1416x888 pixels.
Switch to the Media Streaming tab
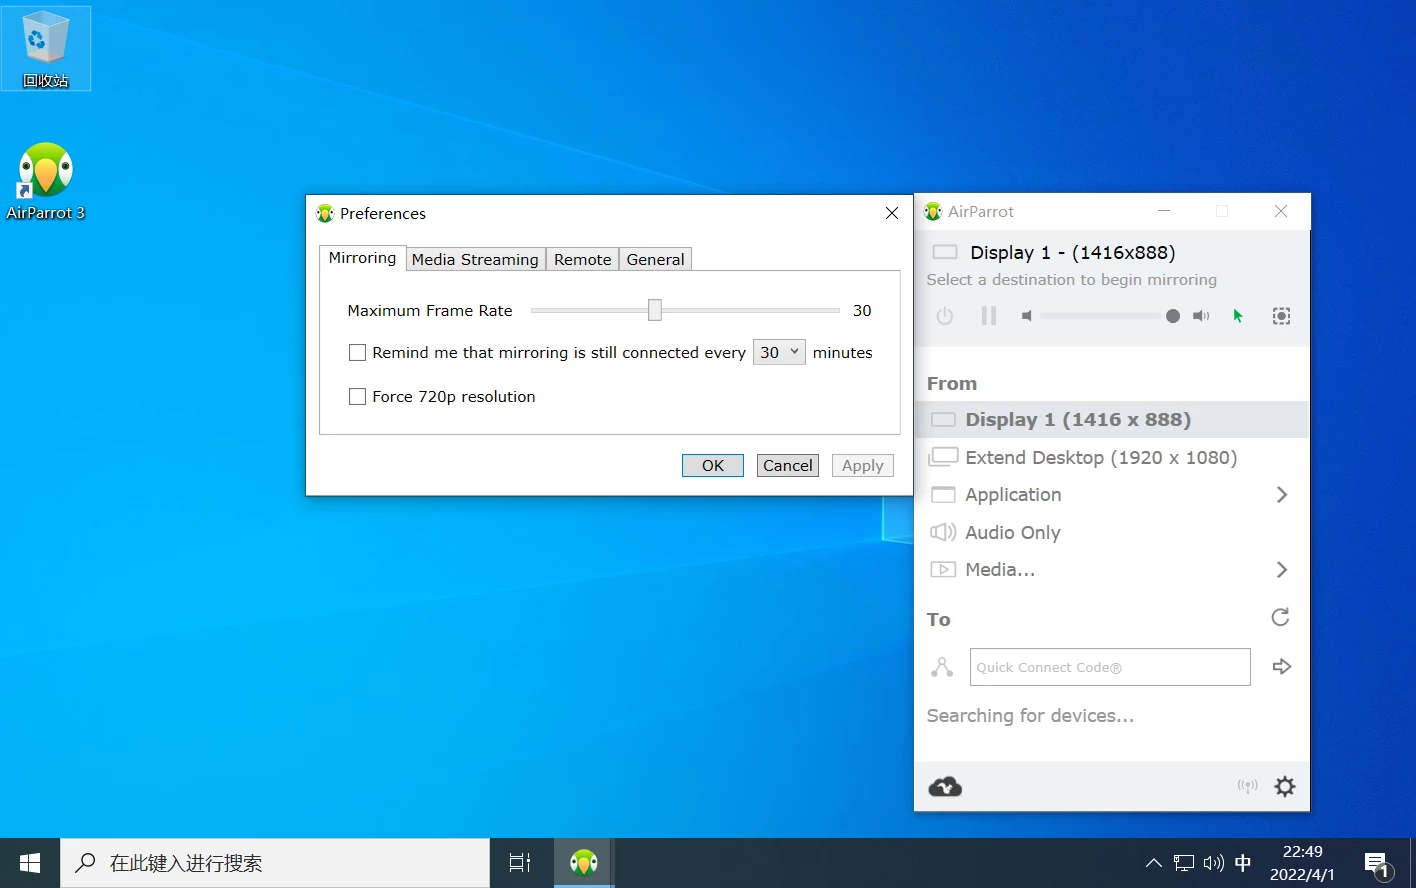(475, 259)
